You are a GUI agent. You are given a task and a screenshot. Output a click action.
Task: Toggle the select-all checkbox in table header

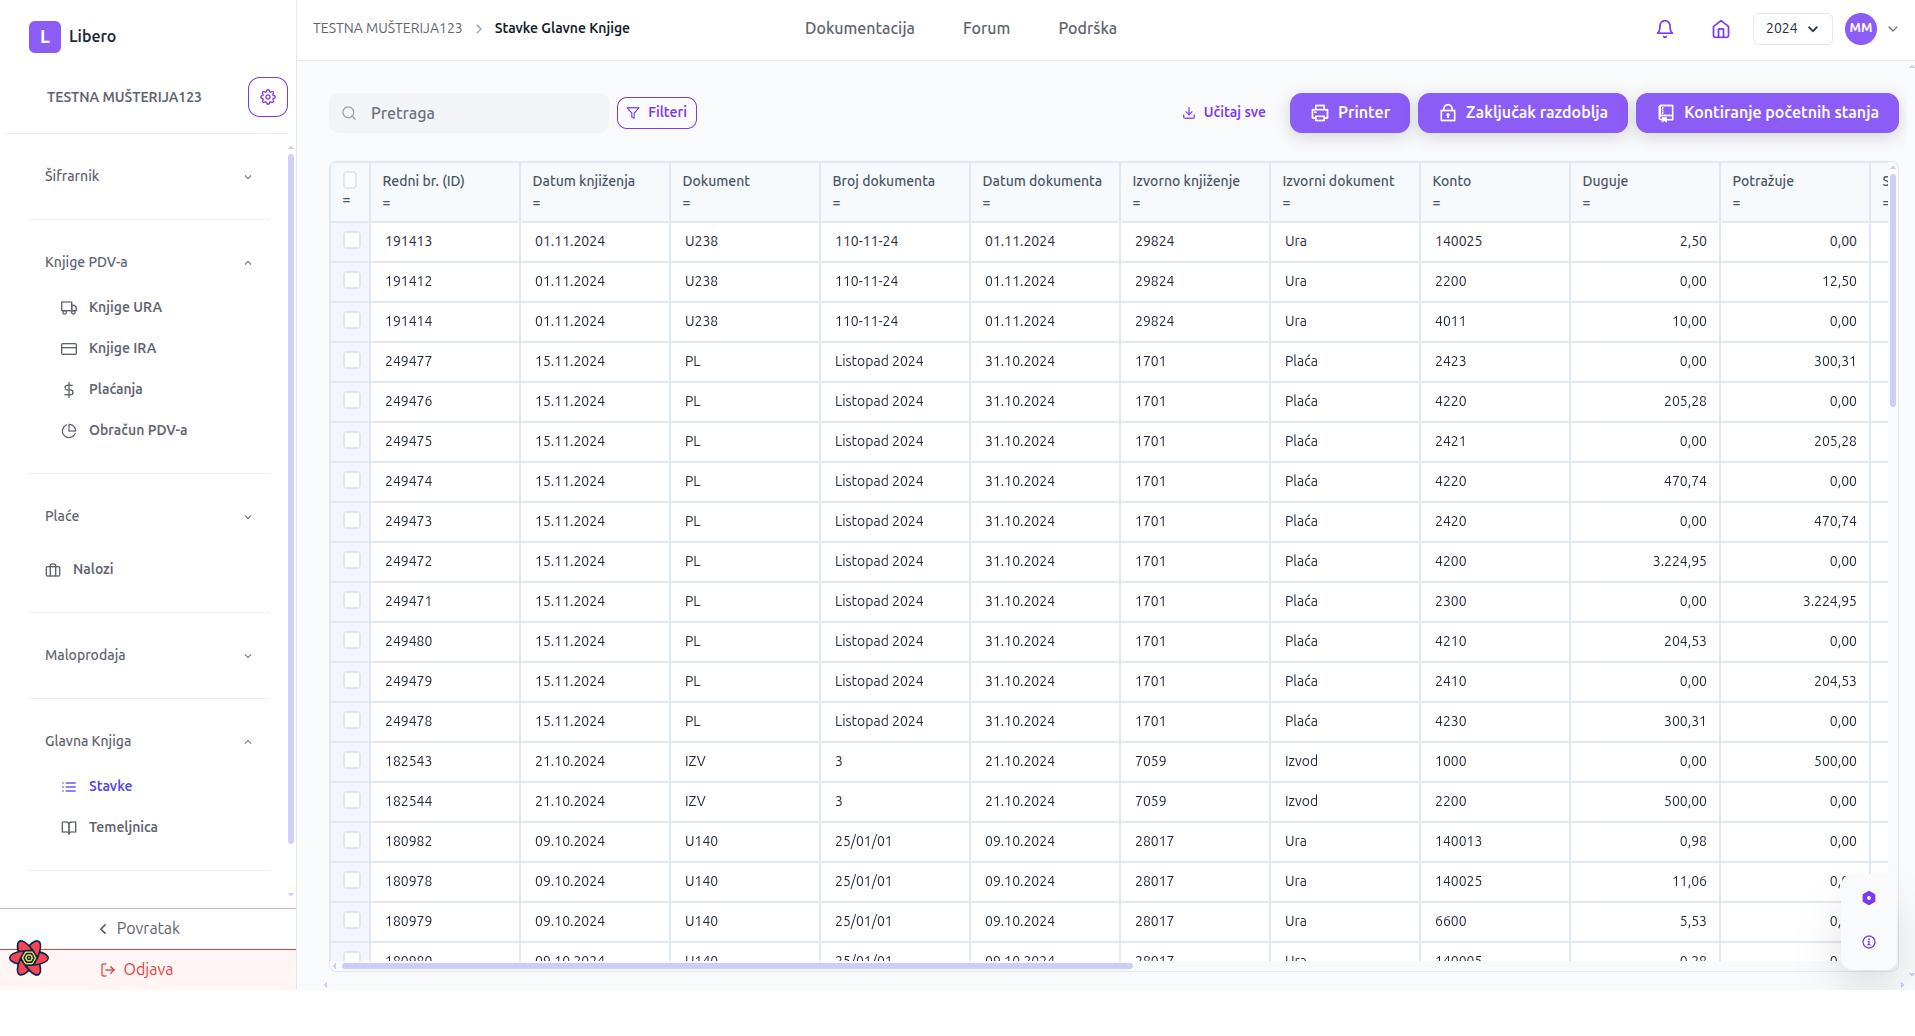point(350,180)
